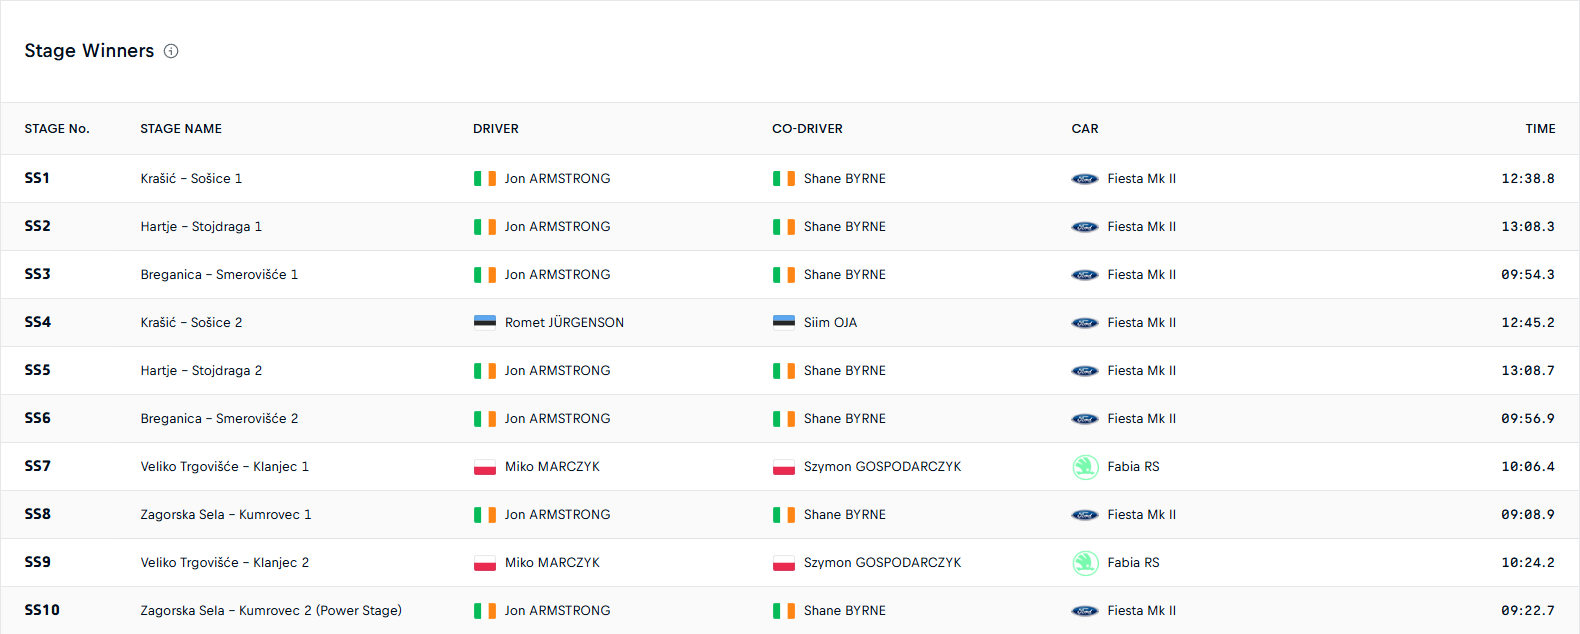Click the DRIVER column header
Viewport: 1580px width, 634px height.
click(496, 129)
